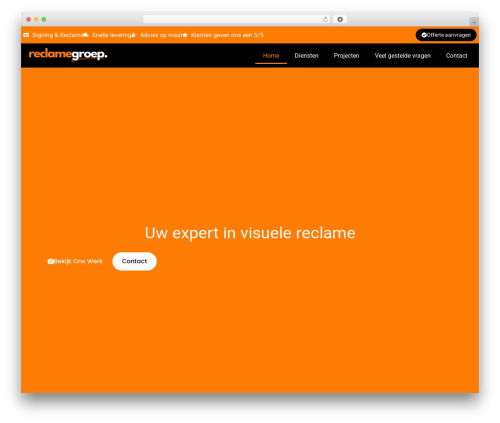Click the browser download indicator icon
Image resolution: width=500 pixels, height=423 pixels.
click(340, 19)
